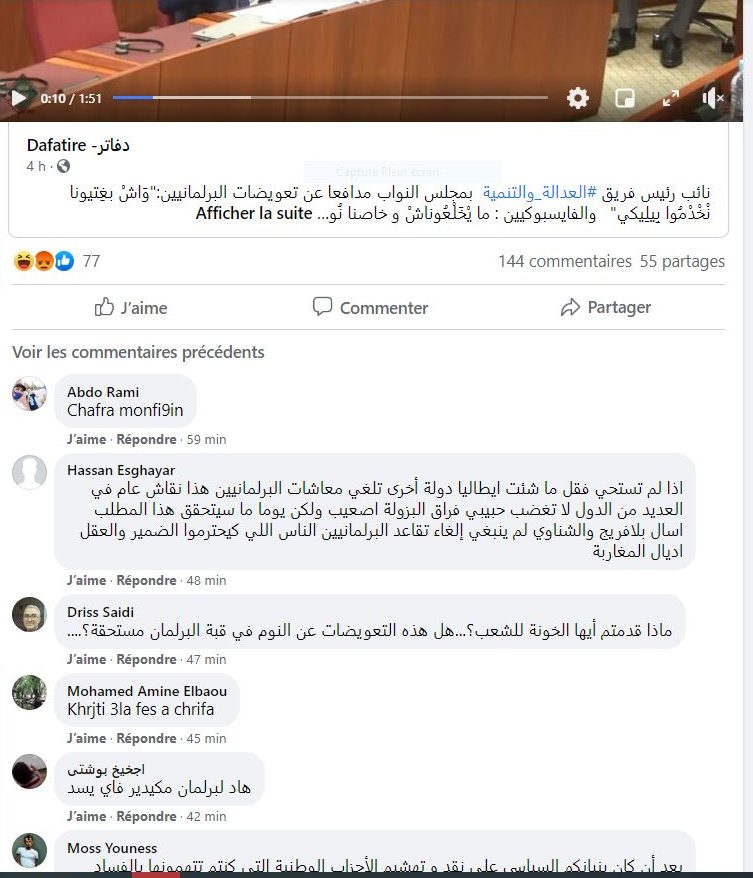Unmute the video speaker icon
This screenshot has height=878, width=753.
[x=713, y=99]
